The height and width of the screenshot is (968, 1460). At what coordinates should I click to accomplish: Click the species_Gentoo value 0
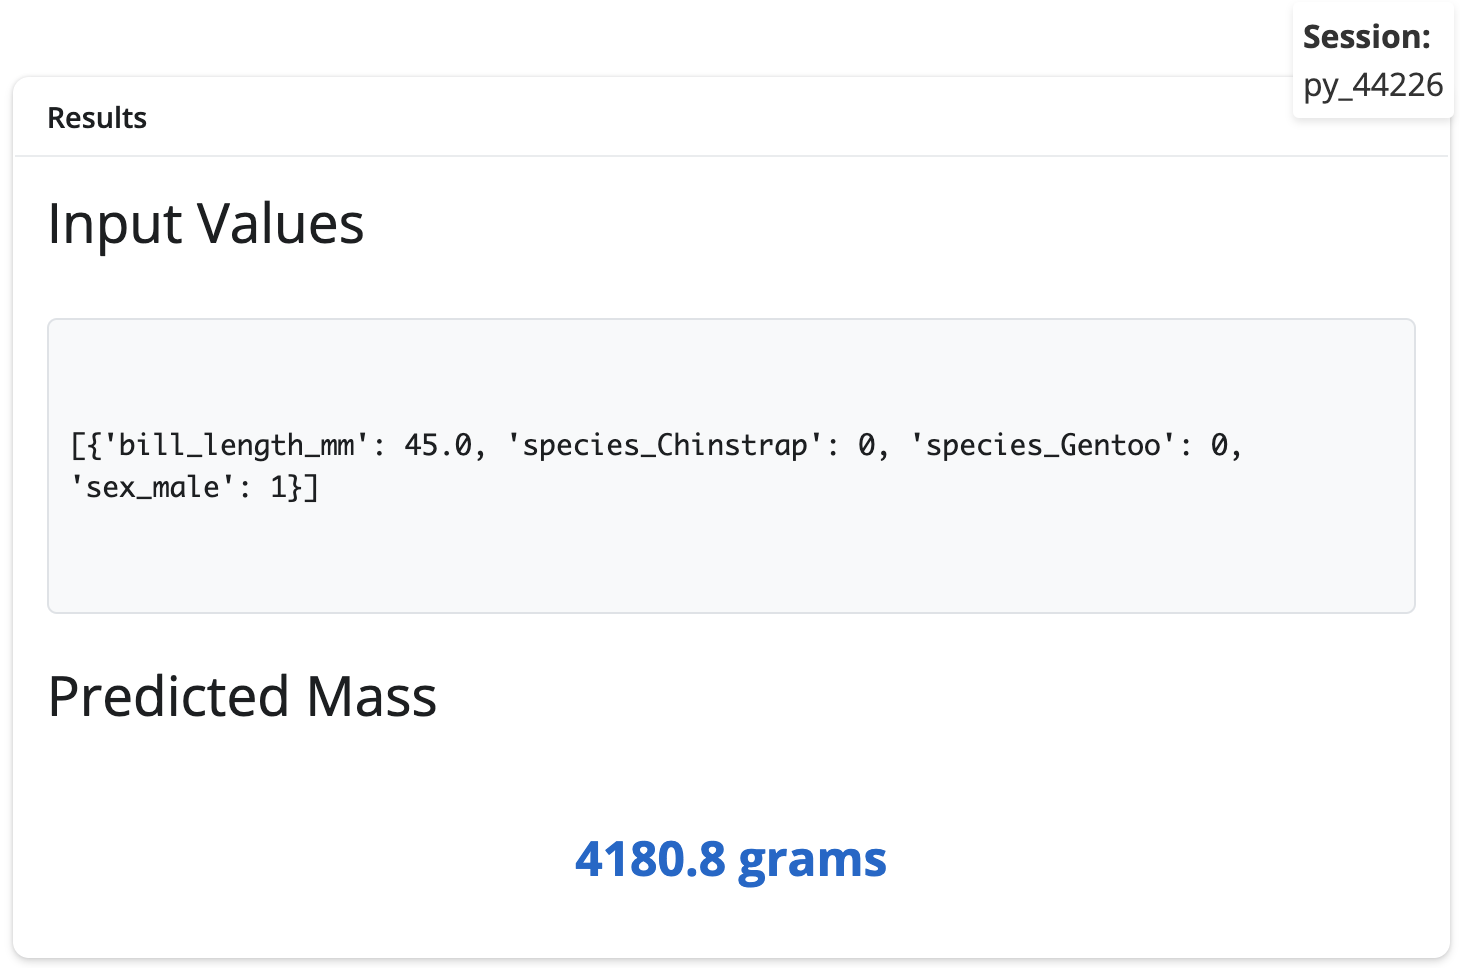coord(1219,445)
